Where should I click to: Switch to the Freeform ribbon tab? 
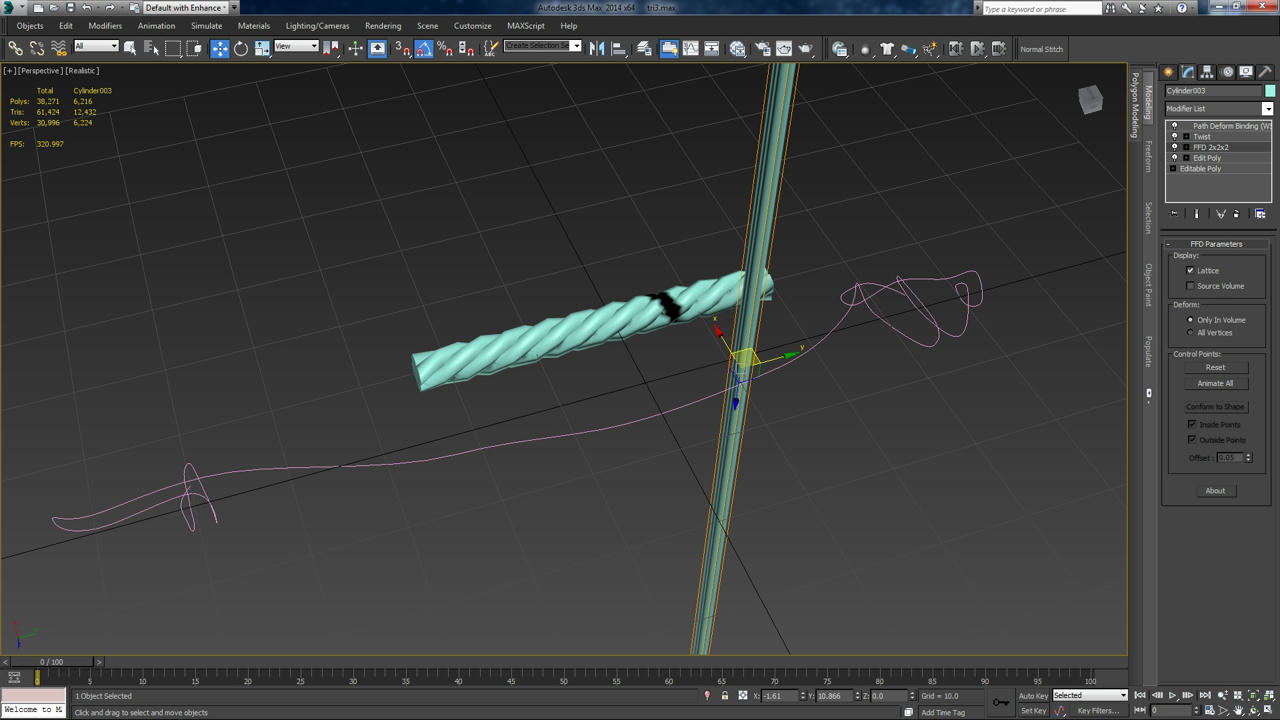point(1148,156)
